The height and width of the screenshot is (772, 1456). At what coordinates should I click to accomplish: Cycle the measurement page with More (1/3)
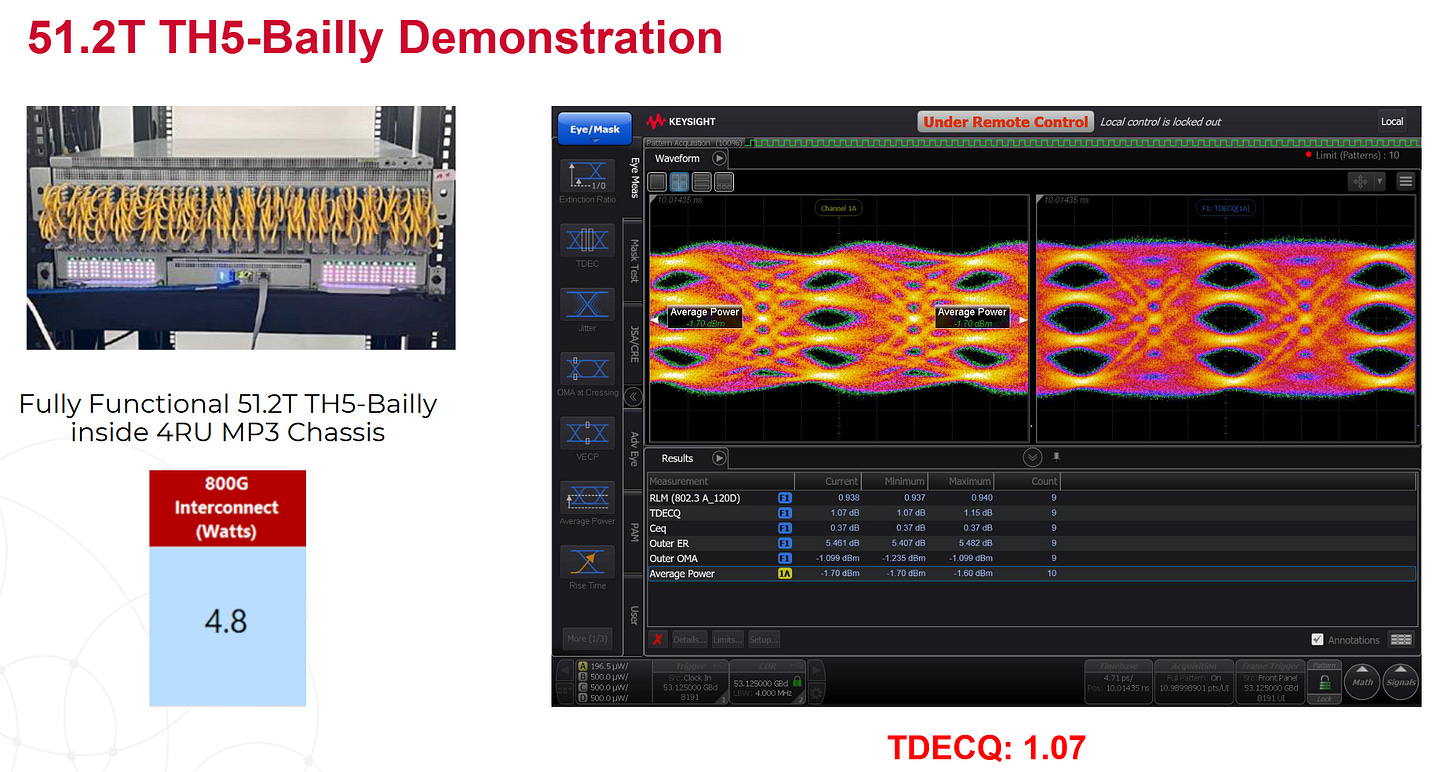pyautogui.click(x=587, y=639)
